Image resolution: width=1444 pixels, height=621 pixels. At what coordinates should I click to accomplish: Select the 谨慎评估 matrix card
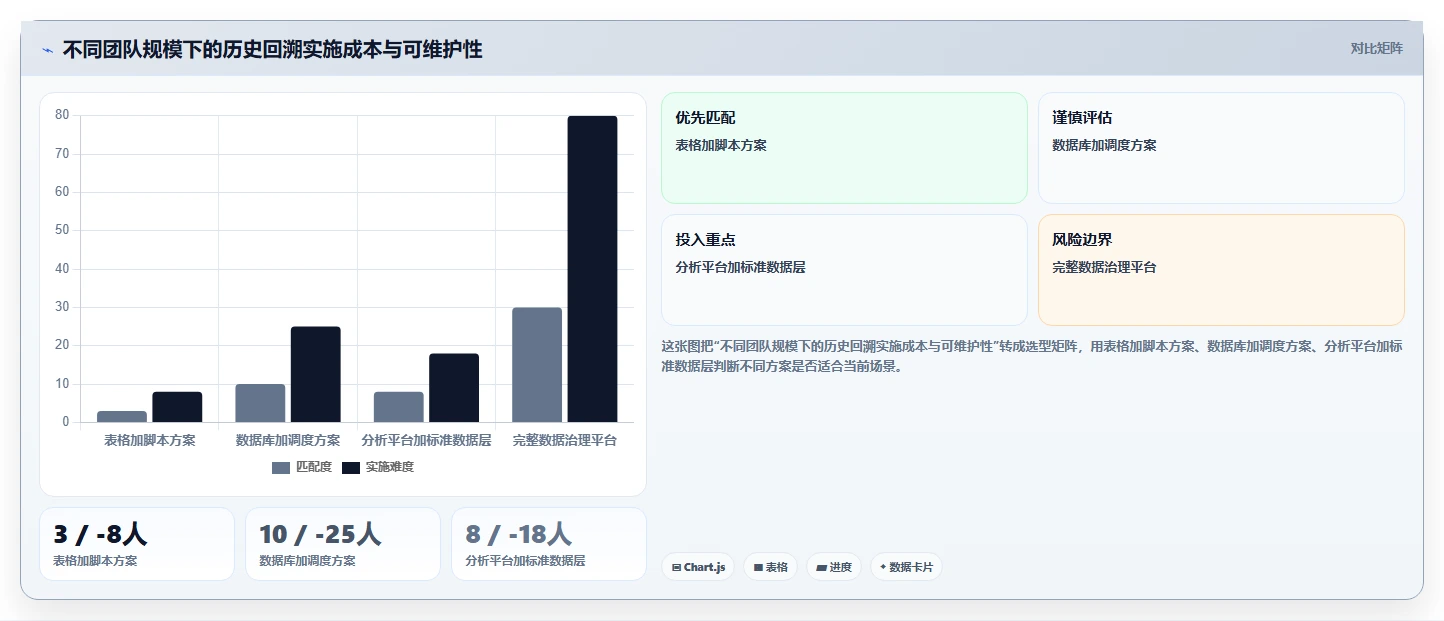pos(1221,148)
